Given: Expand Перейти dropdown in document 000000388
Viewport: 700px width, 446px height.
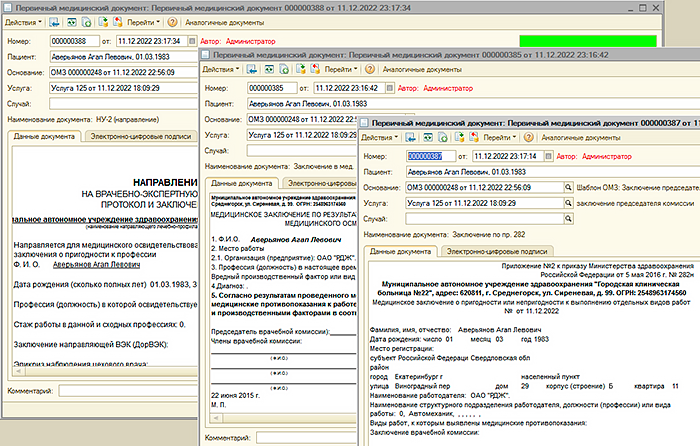Looking at the screenshot, I should pos(142,21).
